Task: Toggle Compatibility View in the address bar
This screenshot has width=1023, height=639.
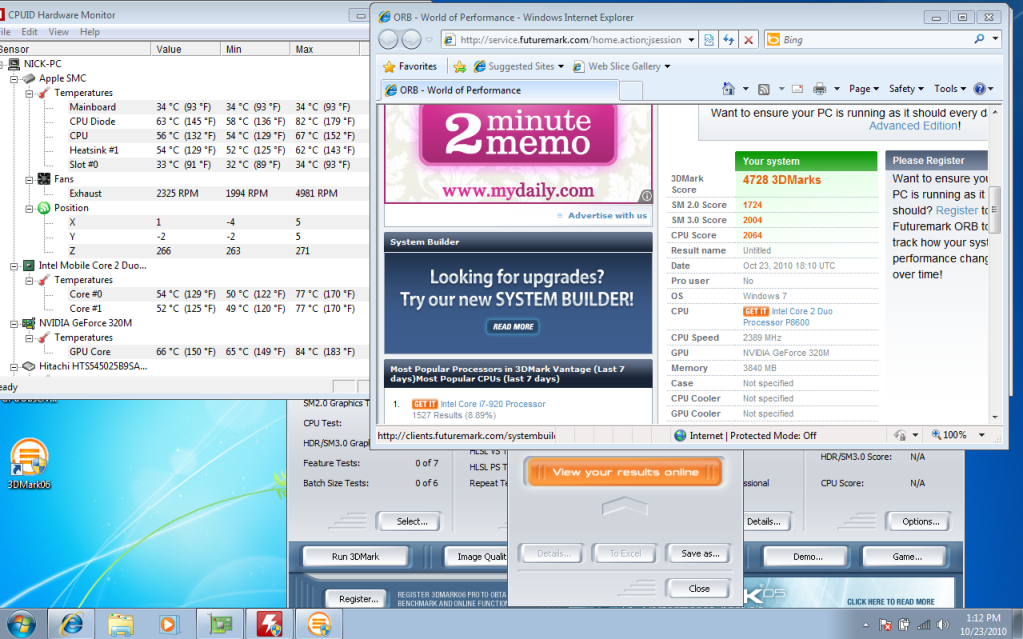Action: [709, 40]
